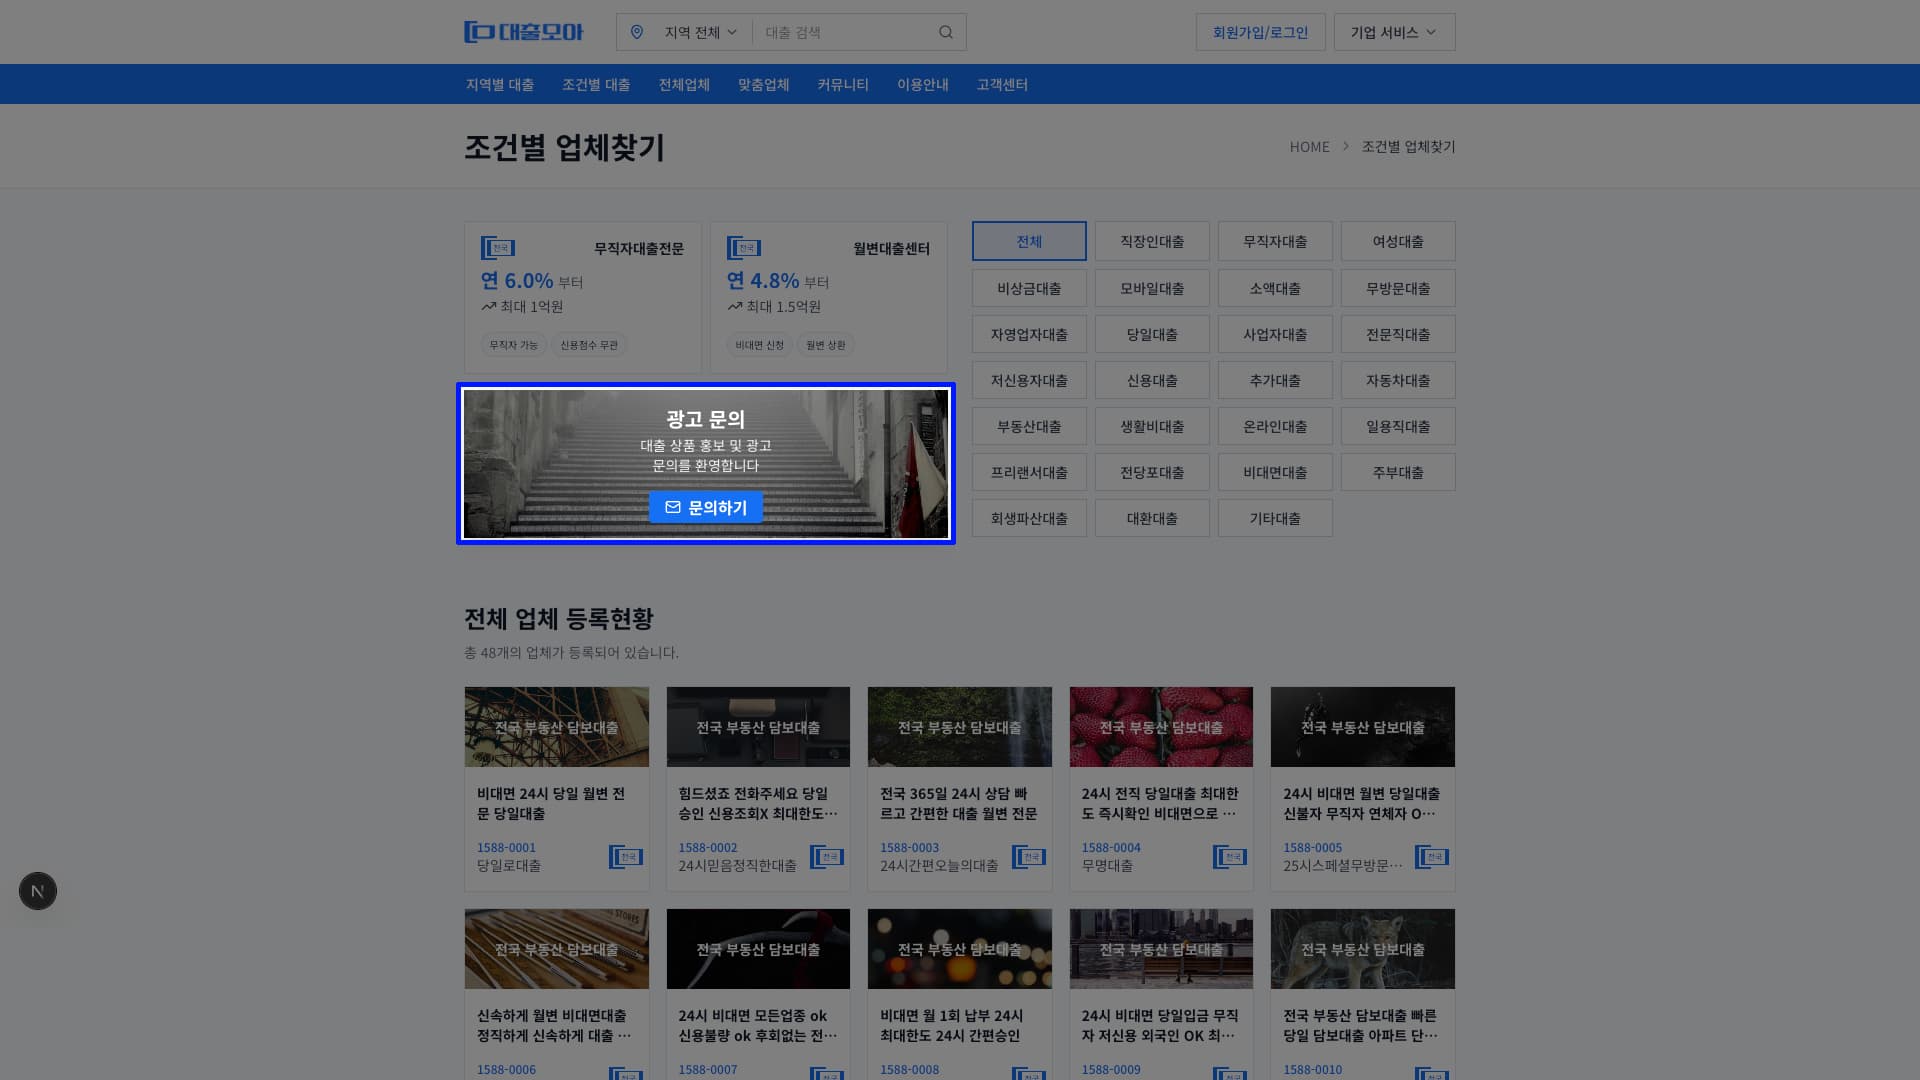The width and height of the screenshot is (1920, 1080).
Task: Click the location pin icon in the header
Action: coord(638,31)
